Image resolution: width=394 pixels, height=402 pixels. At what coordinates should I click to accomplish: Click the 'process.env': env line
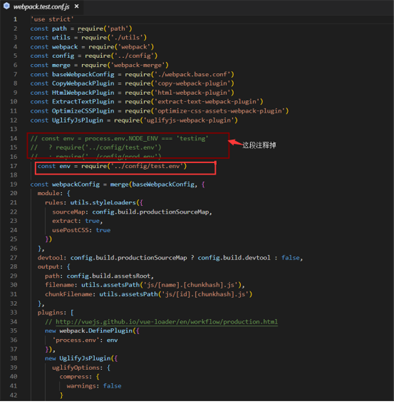pyautogui.click(x=85, y=340)
